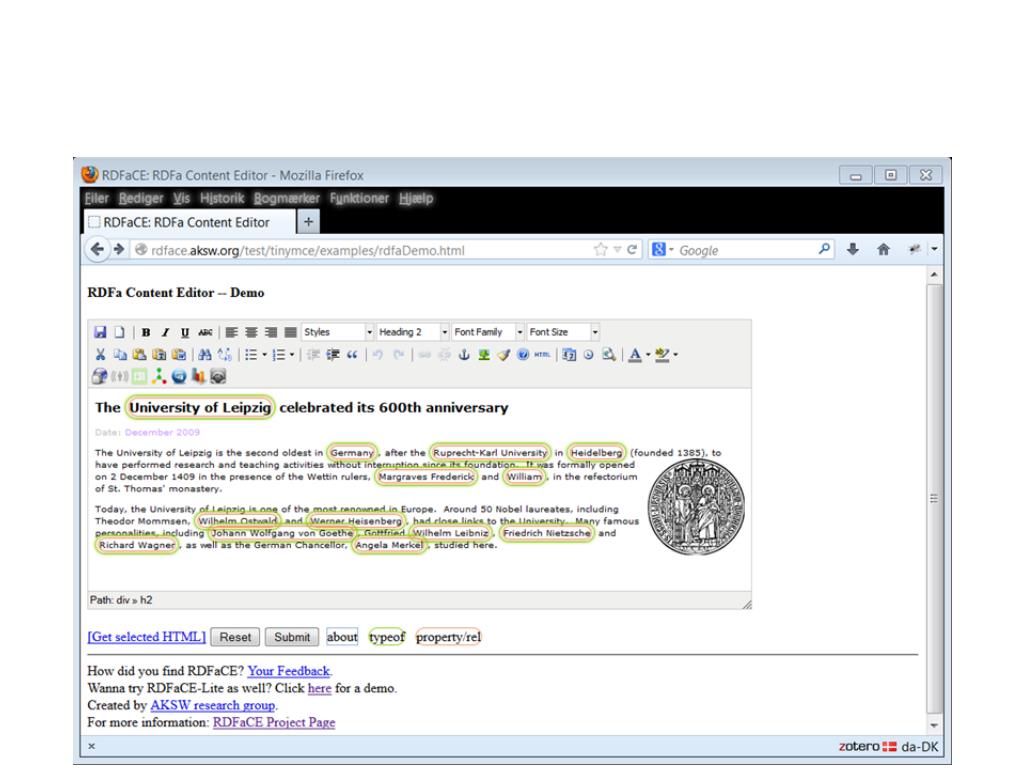Viewport: 1024px width, 768px height.
Task: Open a new tab with plus button
Action: click(x=308, y=222)
